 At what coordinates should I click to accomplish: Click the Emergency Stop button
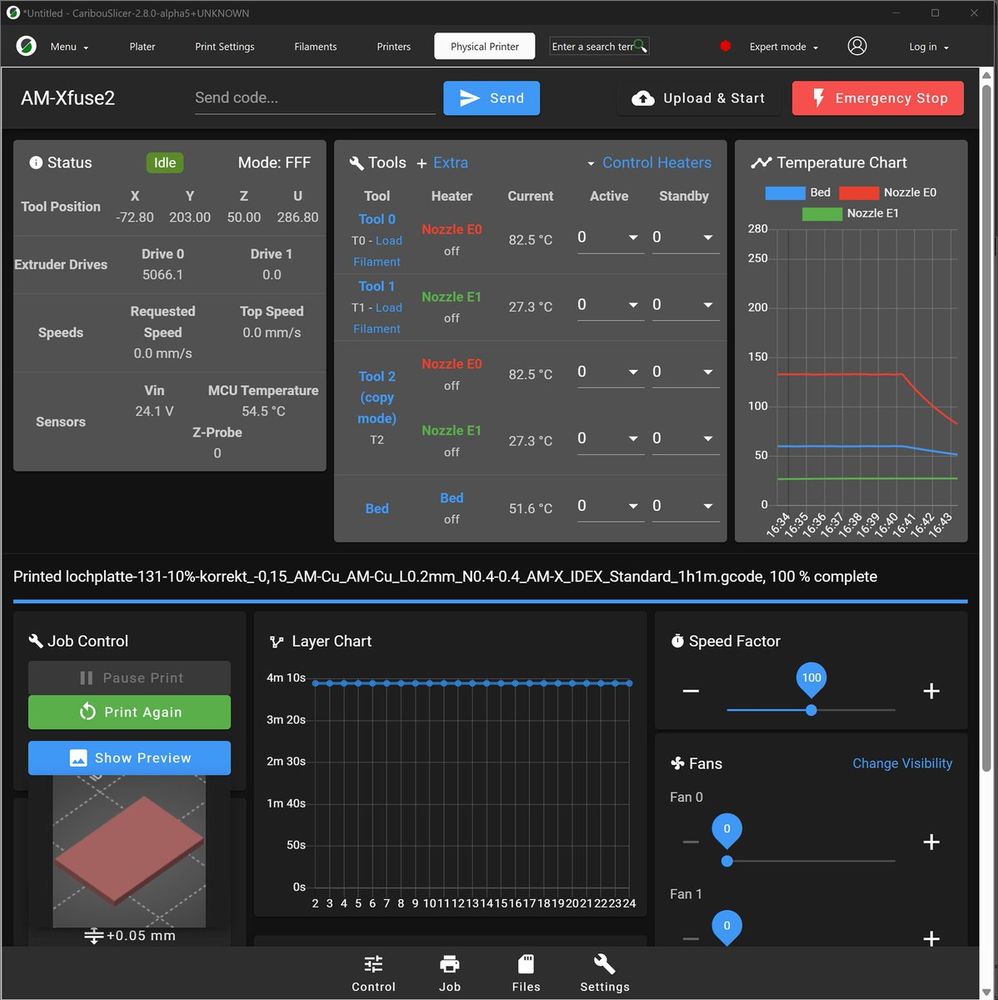(877, 98)
